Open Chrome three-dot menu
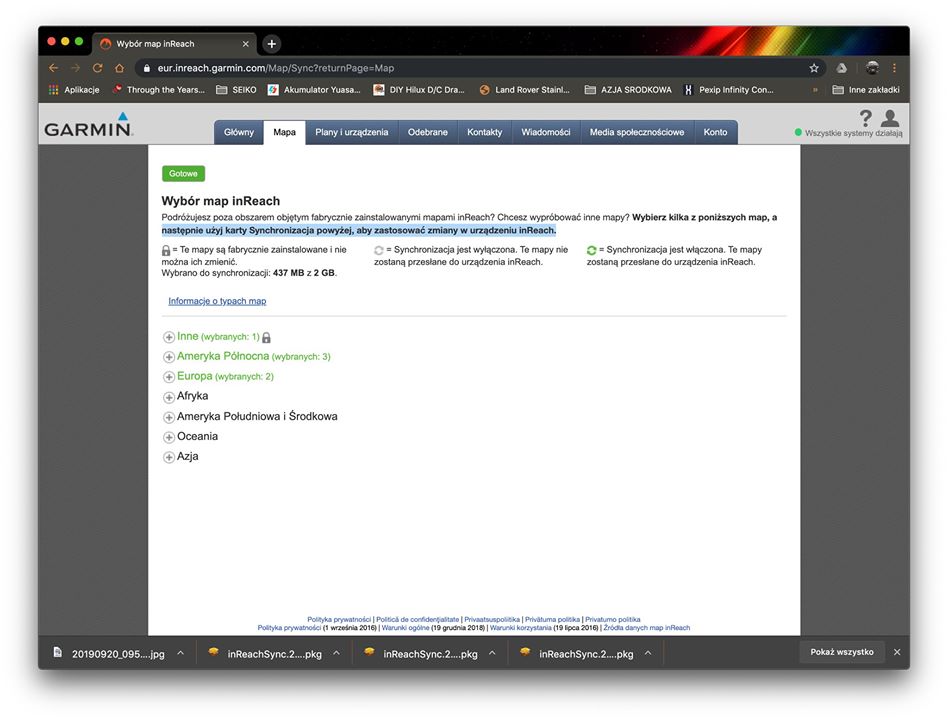The width and height of the screenshot is (948, 720). (x=894, y=68)
